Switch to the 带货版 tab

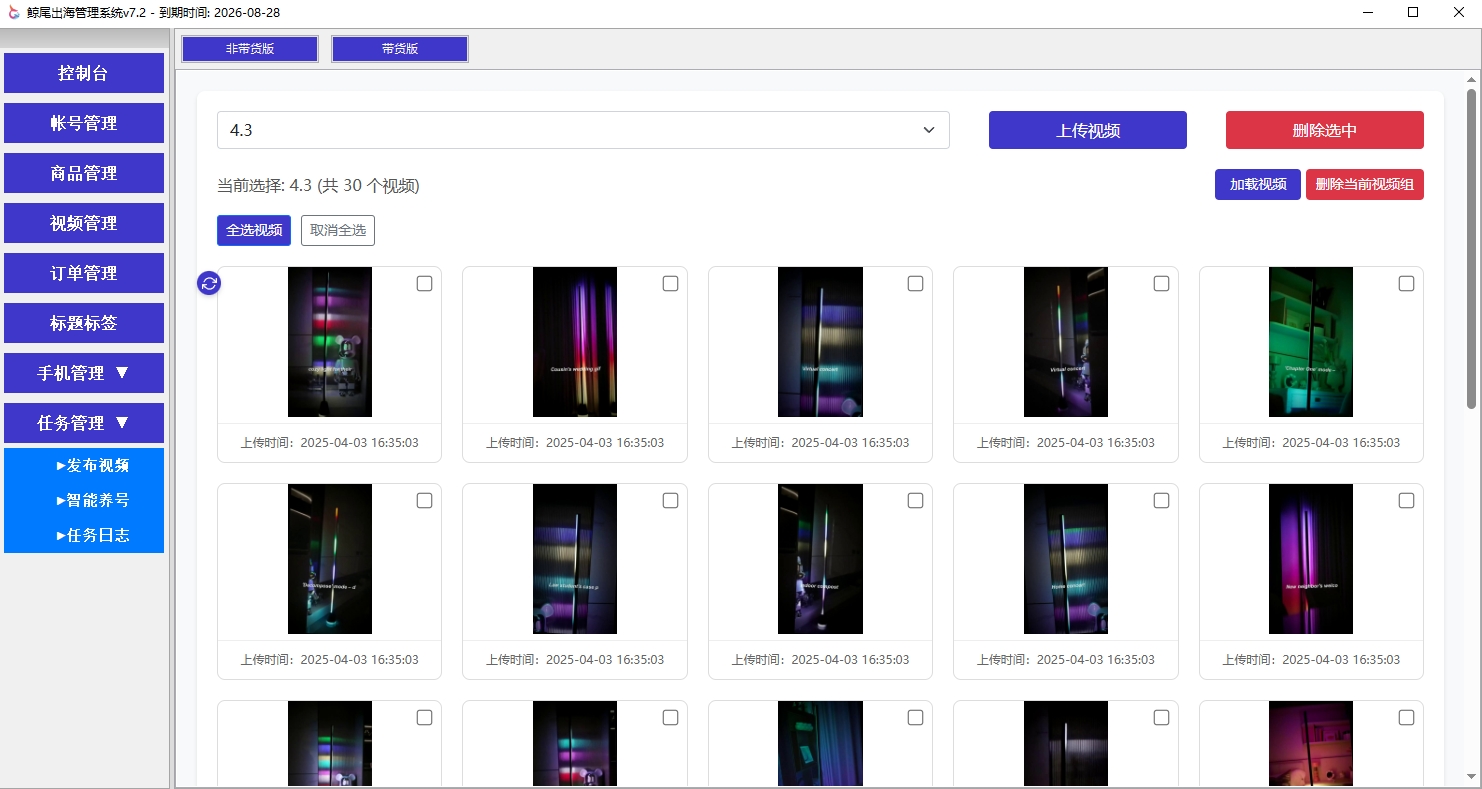[400, 49]
